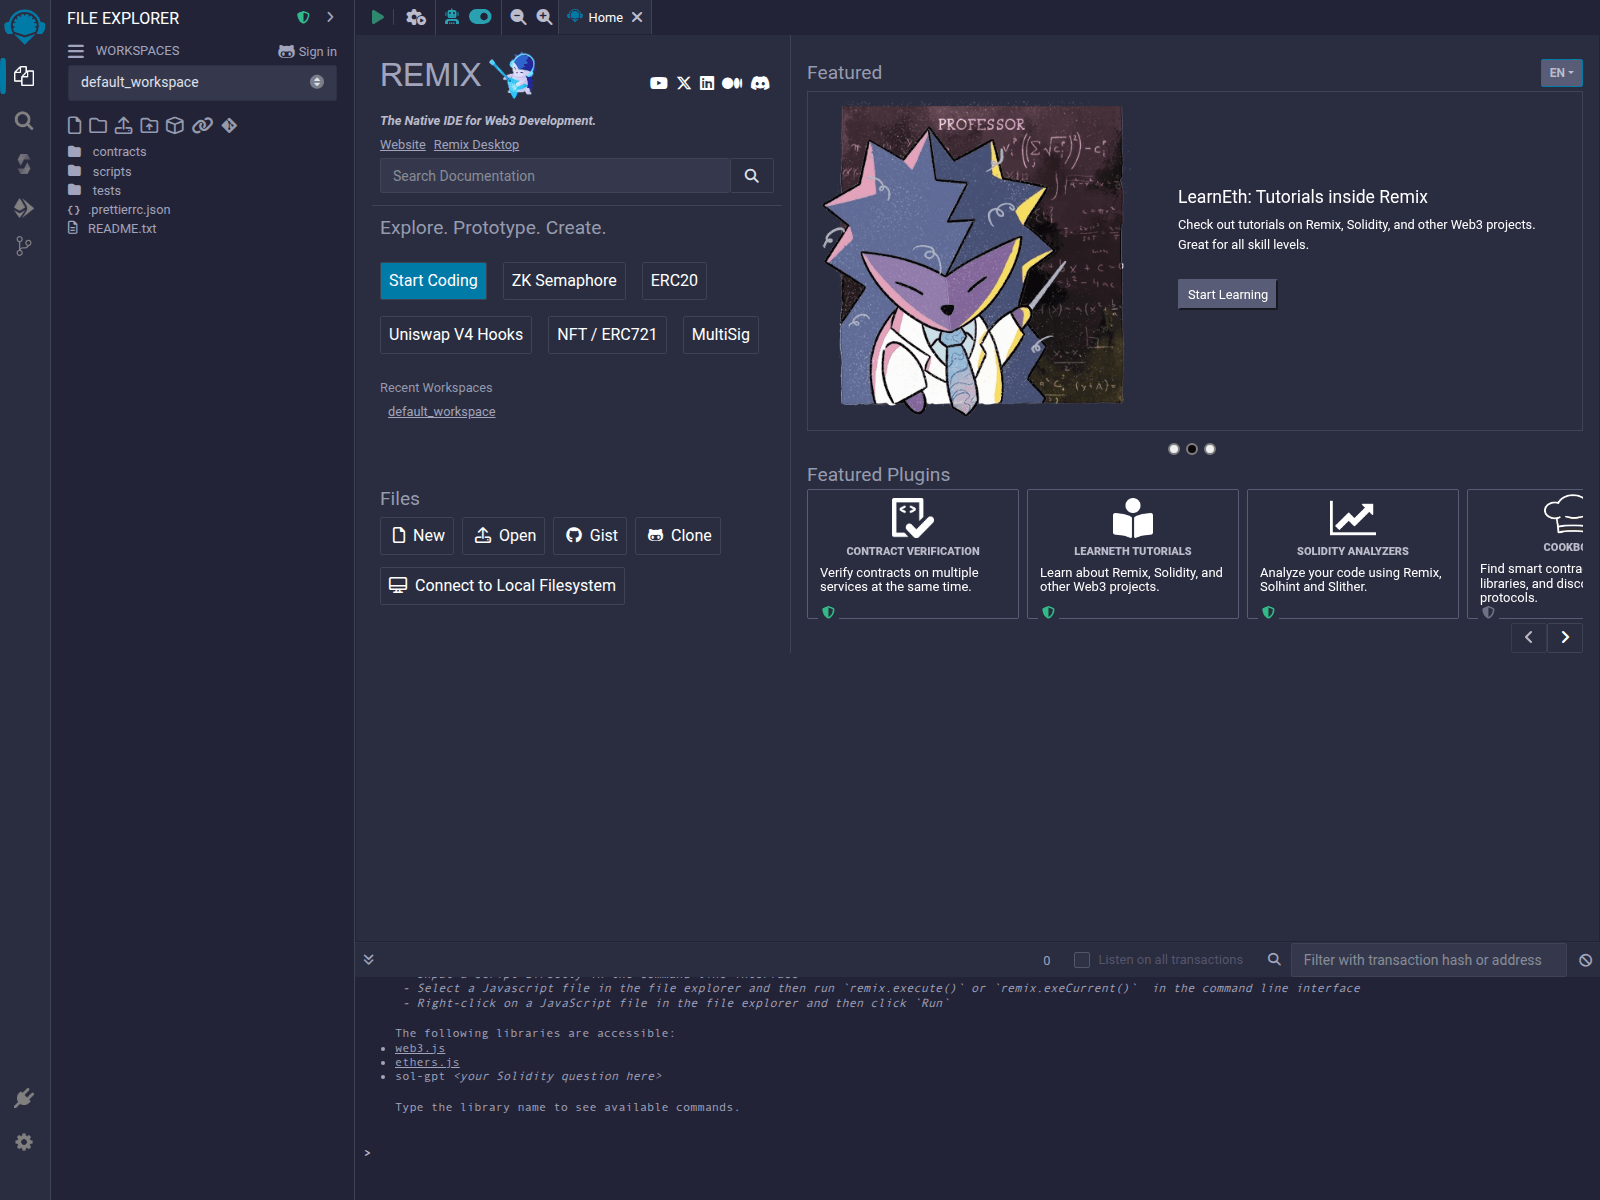Screen dimensions: 1600x1200
Task: Click the Remix logo in the sidebar
Action: [x=24, y=26]
